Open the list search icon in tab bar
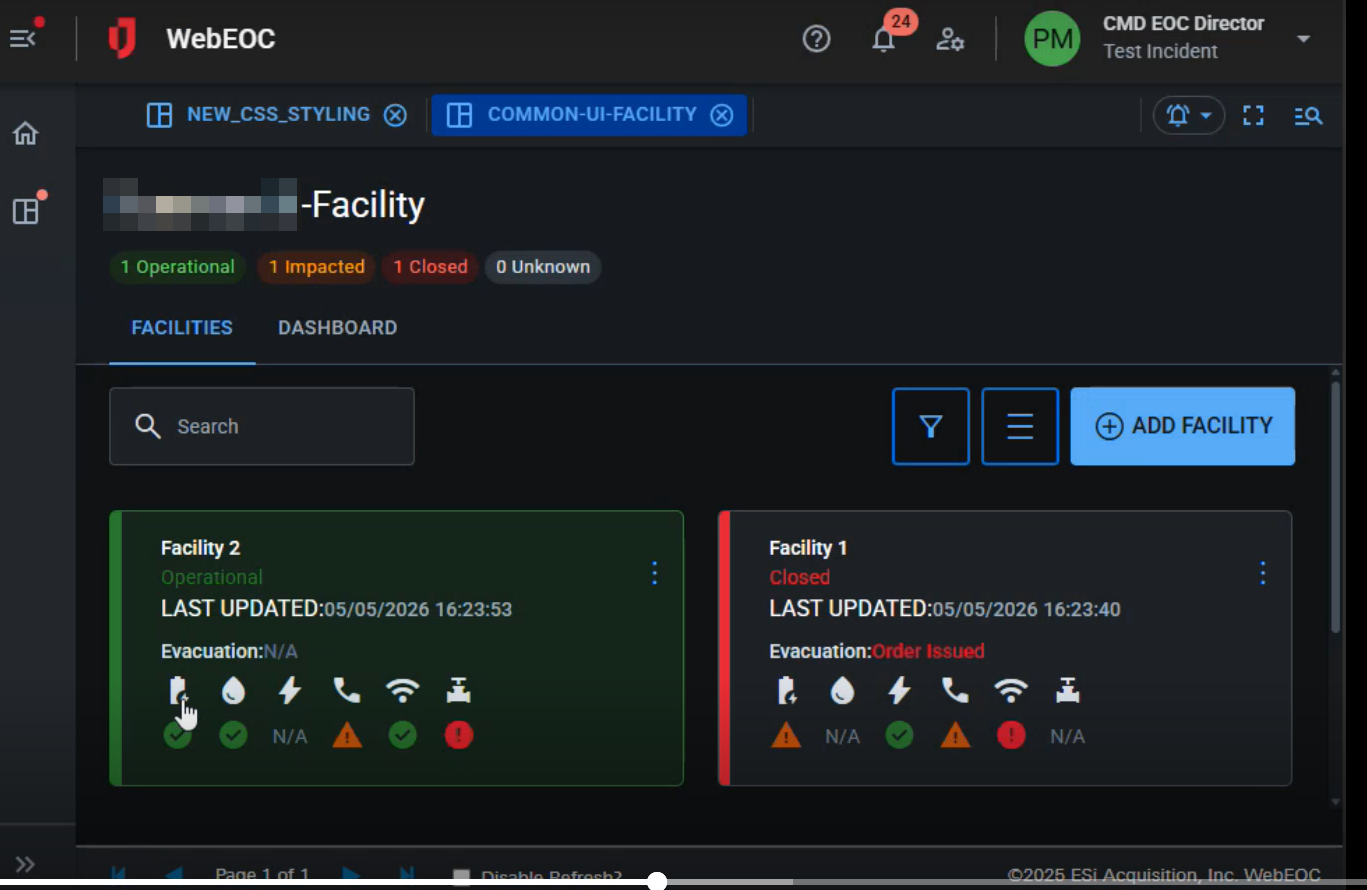This screenshot has height=890, width=1367. tap(1308, 115)
